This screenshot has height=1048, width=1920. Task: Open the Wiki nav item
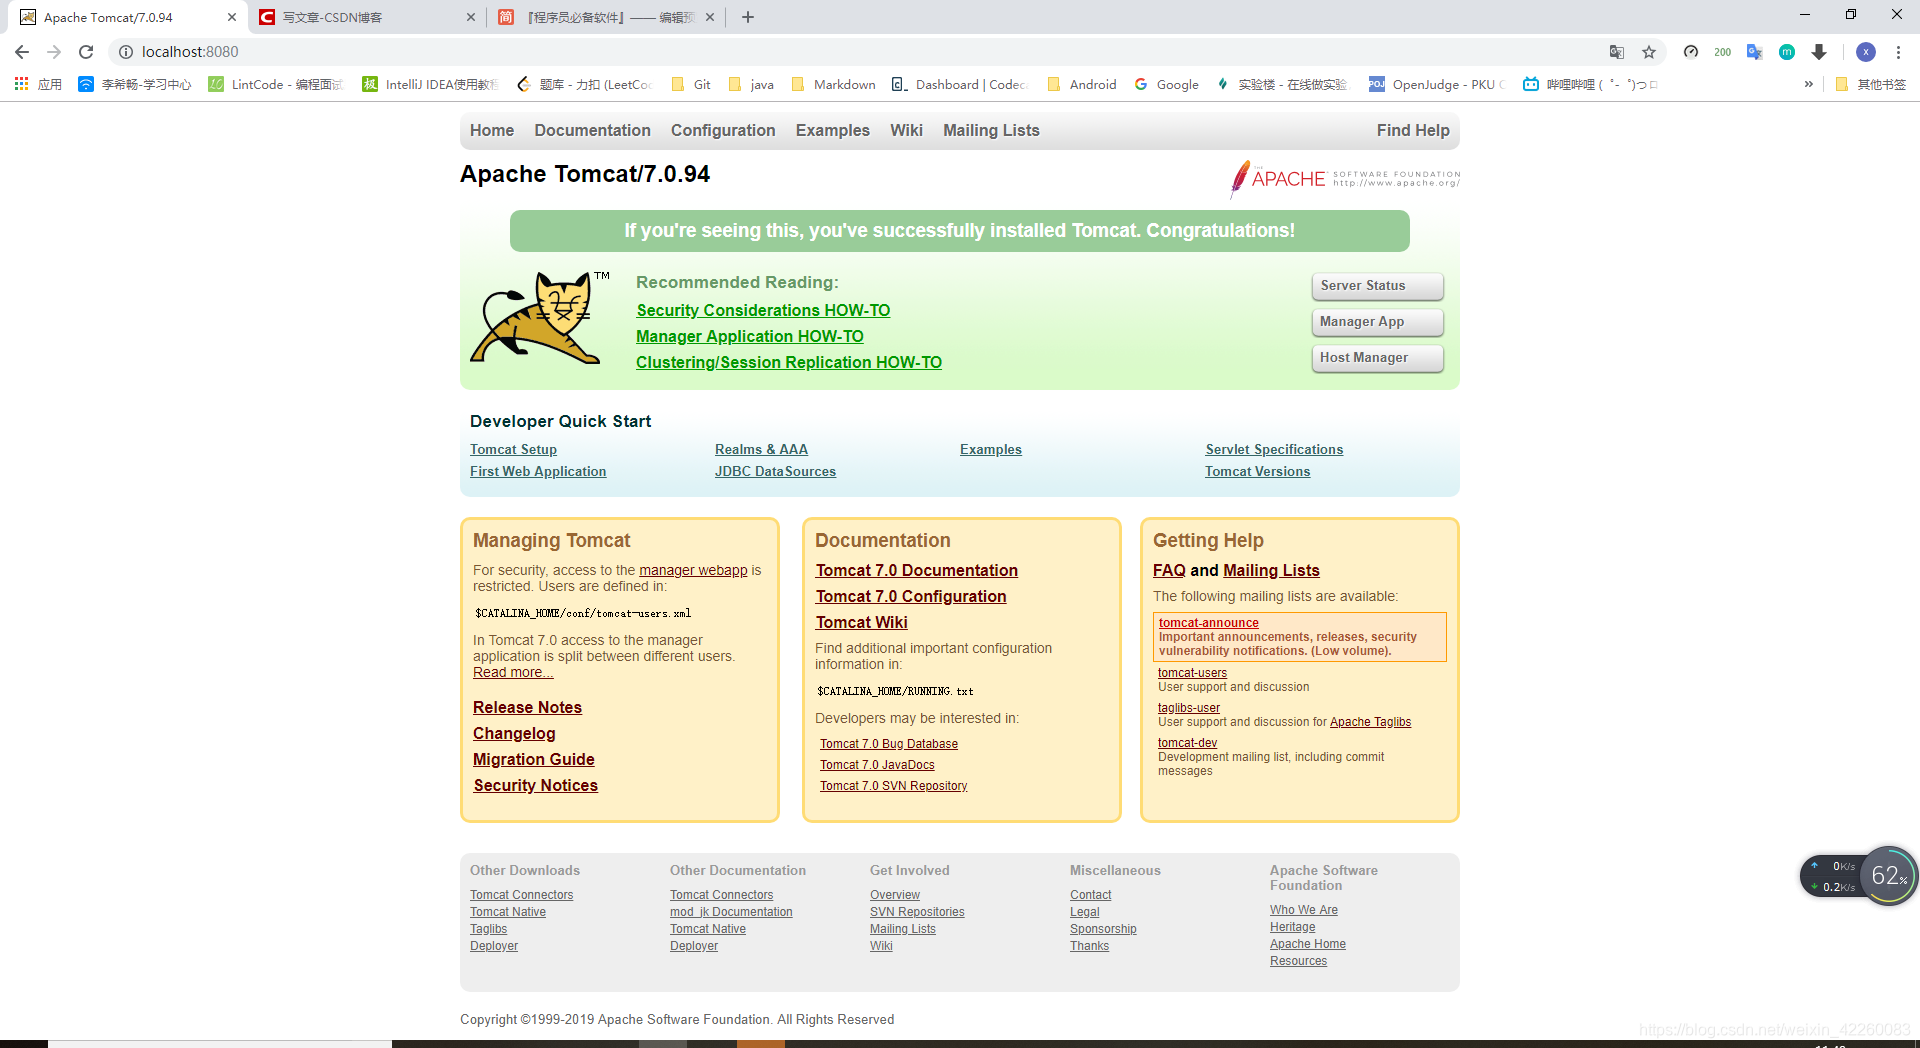(x=906, y=130)
